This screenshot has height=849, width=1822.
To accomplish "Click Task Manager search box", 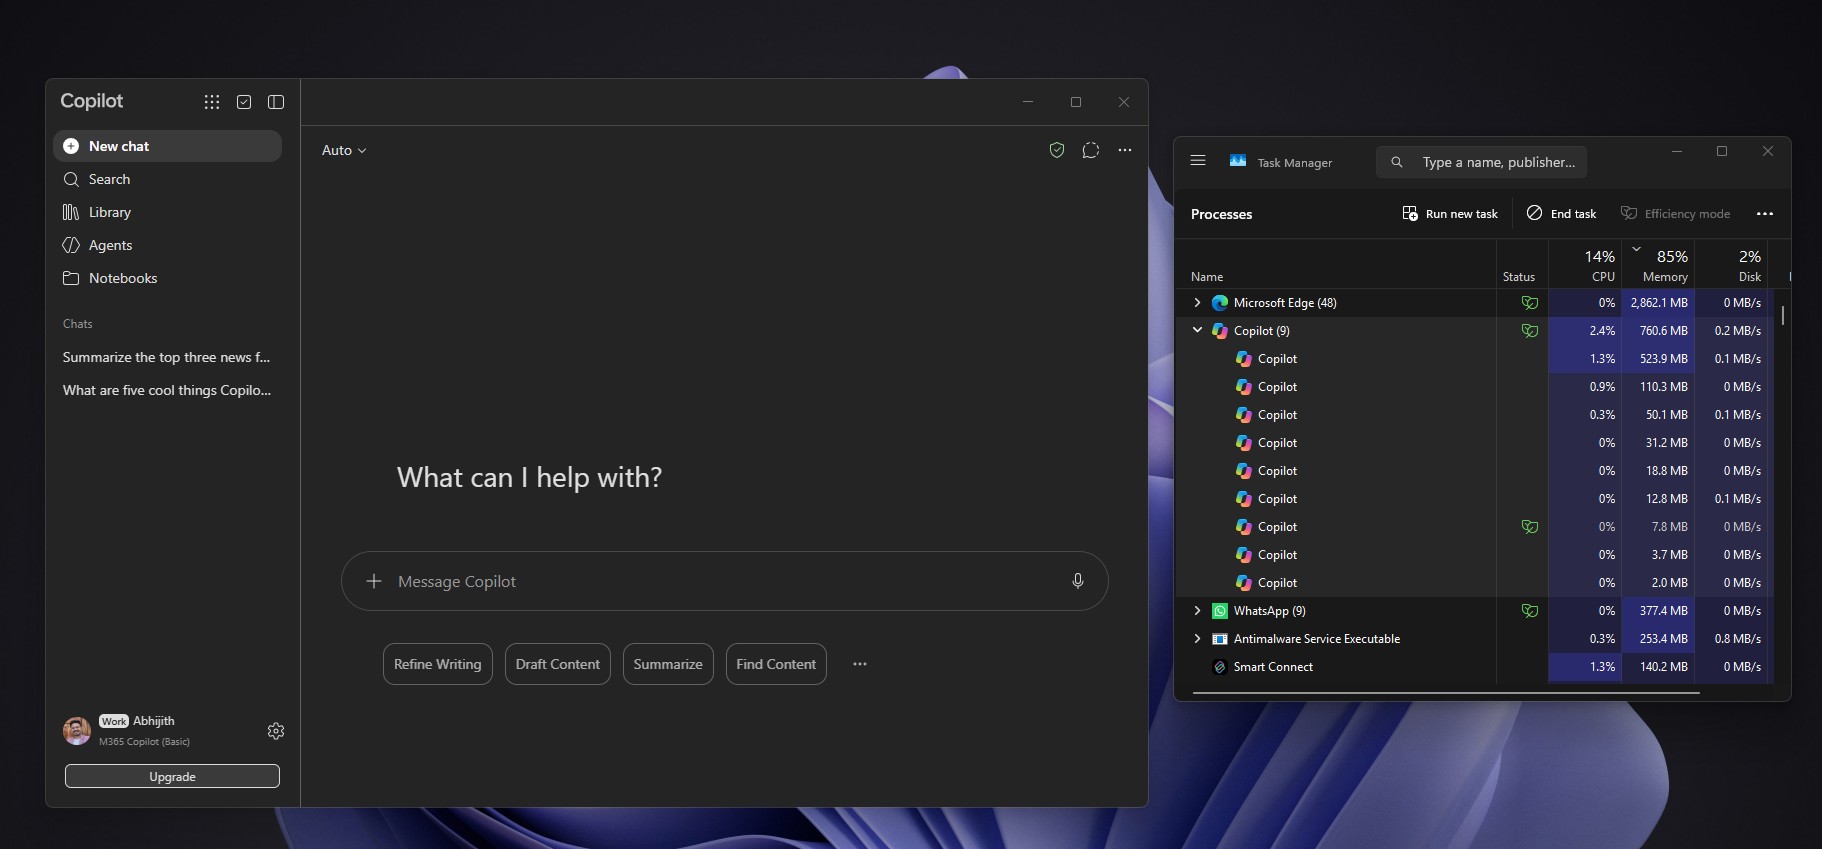I will 1482,162.
